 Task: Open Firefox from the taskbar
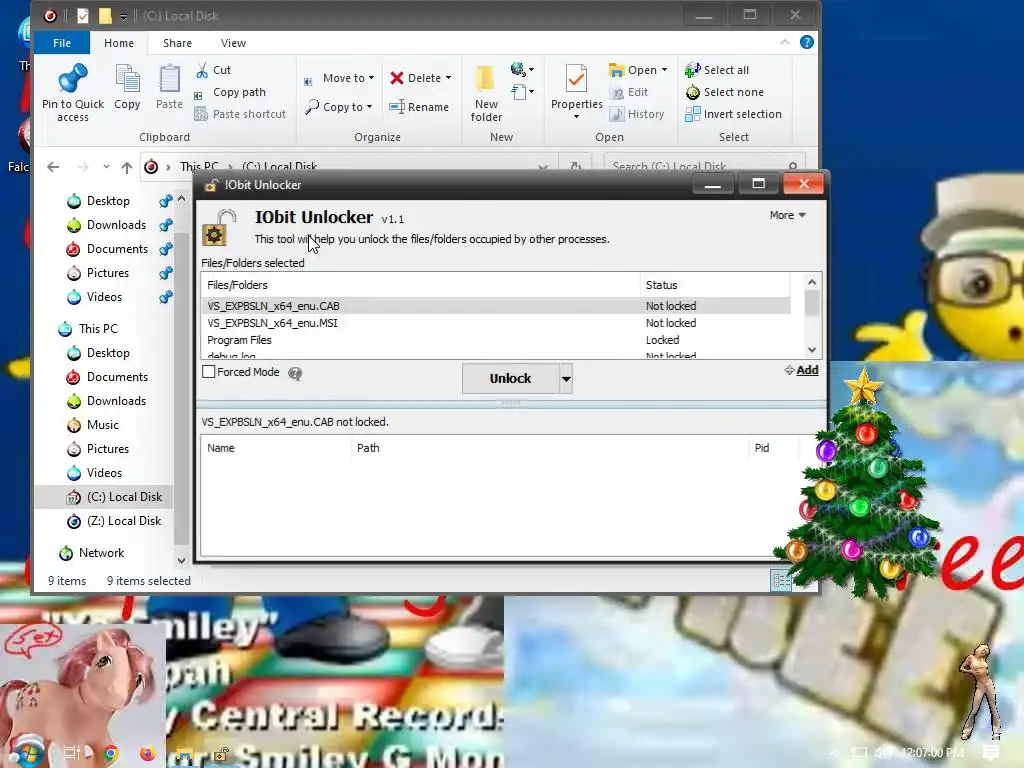[x=148, y=753]
